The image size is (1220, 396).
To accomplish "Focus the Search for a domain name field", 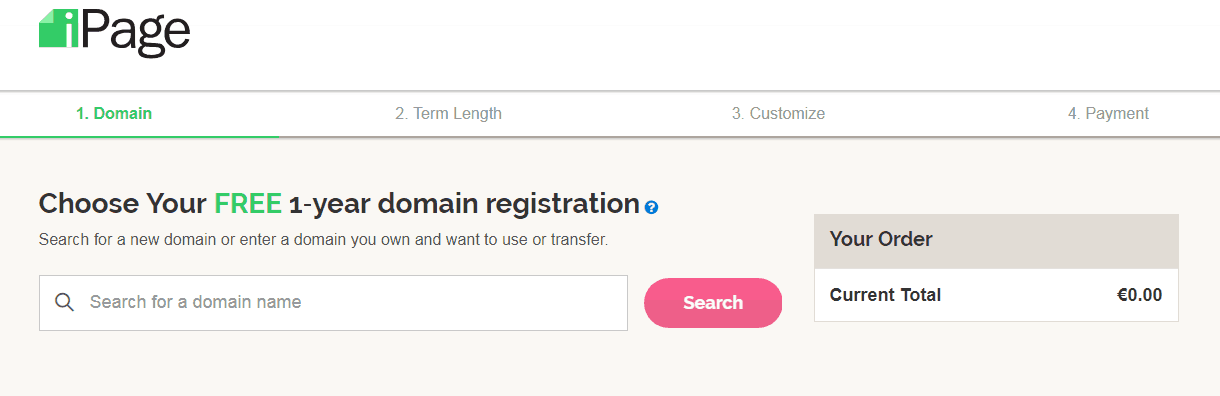I will click(x=333, y=302).
